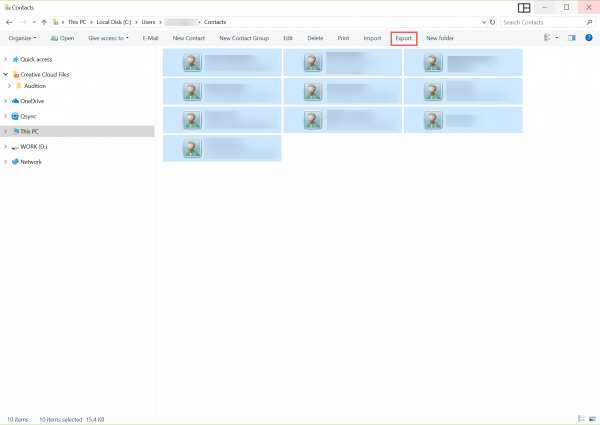
Task: Open the help icon
Action: (589, 37)
